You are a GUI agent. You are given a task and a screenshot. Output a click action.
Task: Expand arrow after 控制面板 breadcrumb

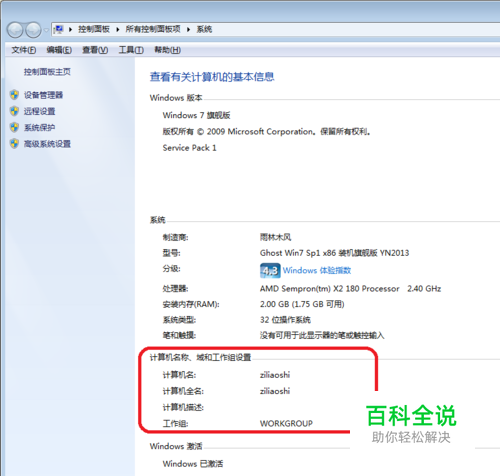tap(118, 29)
